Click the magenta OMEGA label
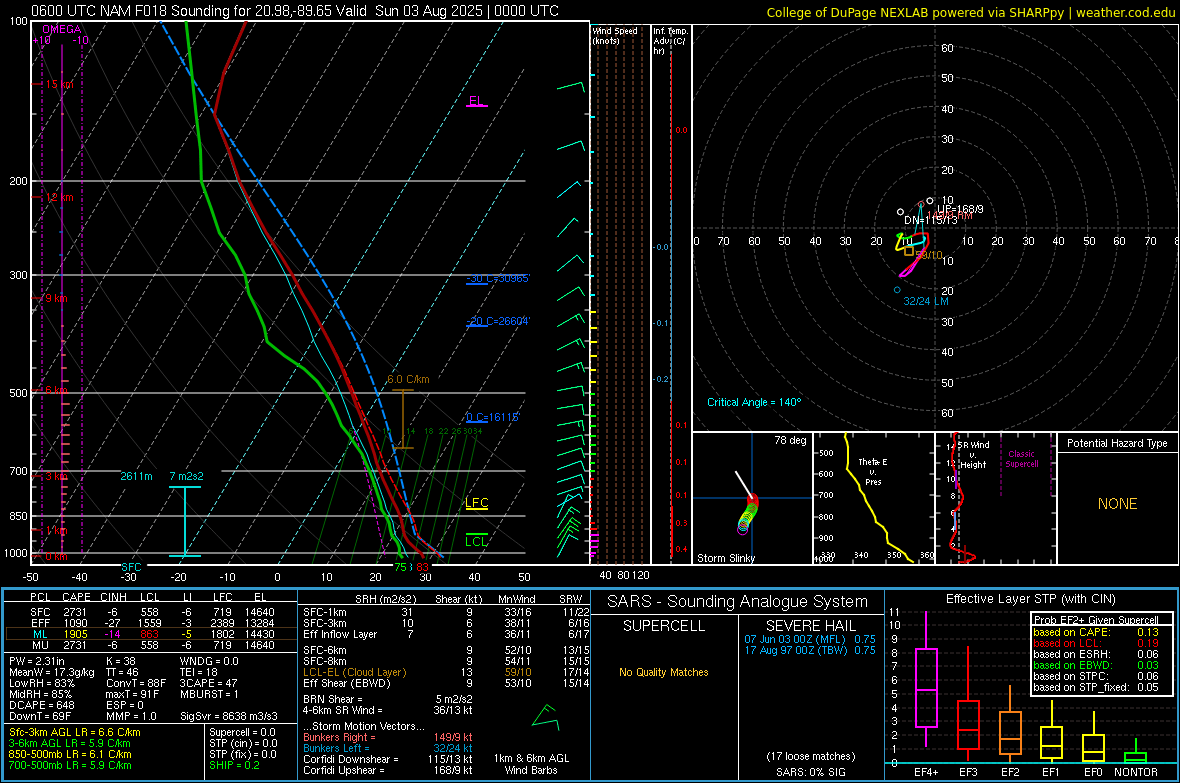The height and width of the screenshot is (783, 1180). pyautogui.click(x=62, y=29)
